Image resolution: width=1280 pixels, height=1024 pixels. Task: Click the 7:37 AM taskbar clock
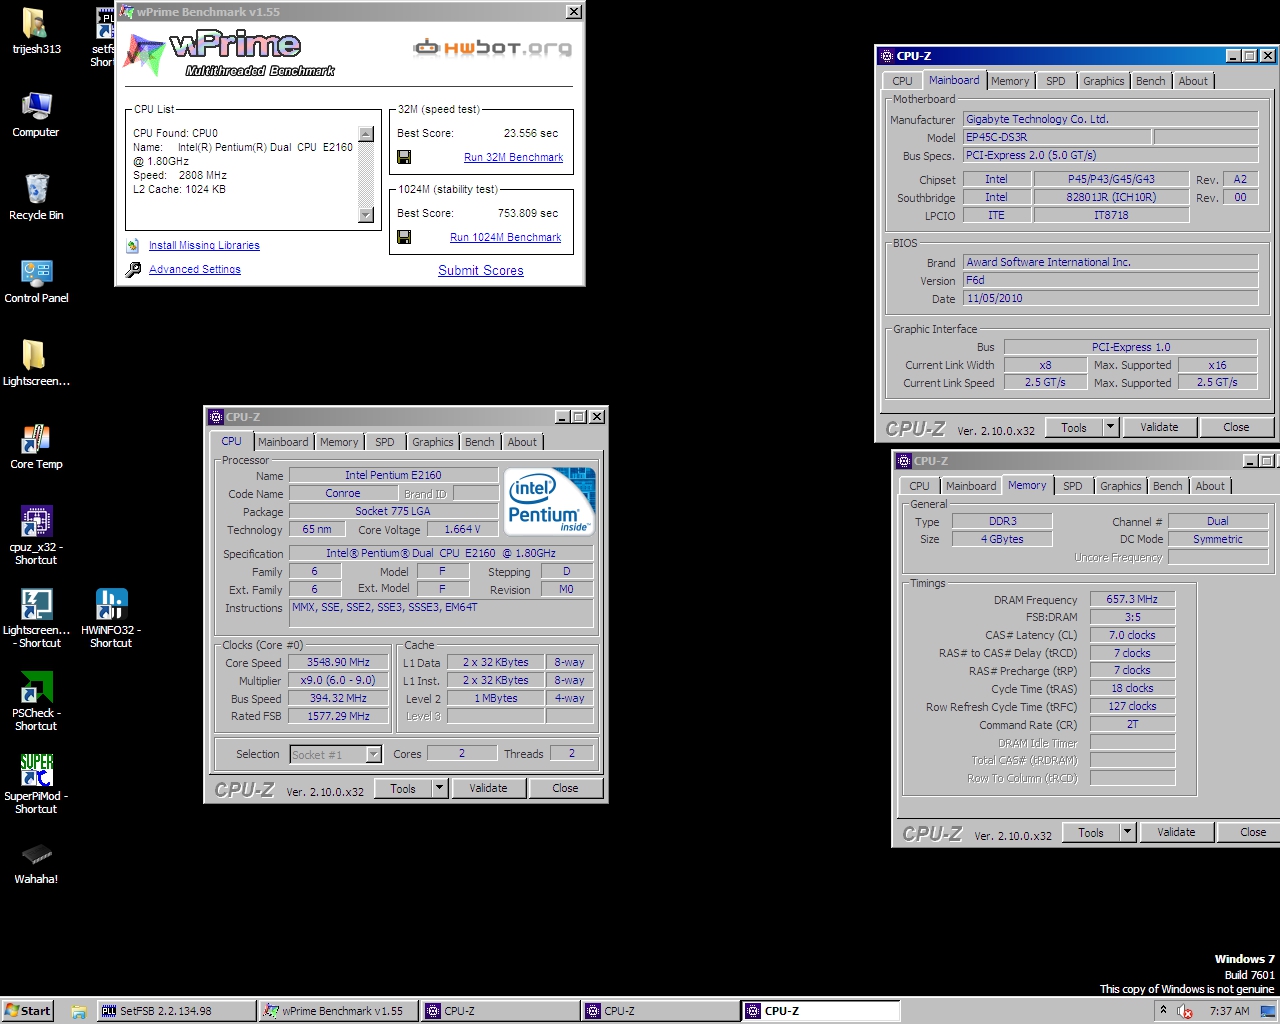[1229, 1011]
